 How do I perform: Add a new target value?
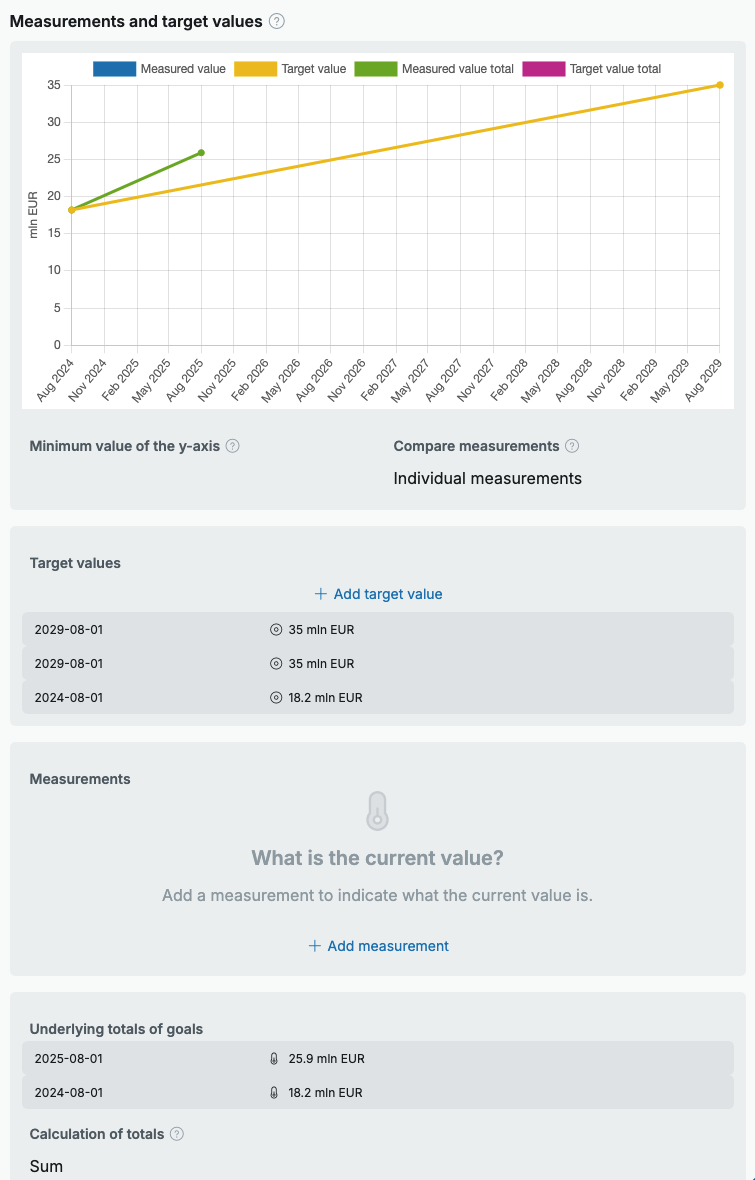(378, 595)
